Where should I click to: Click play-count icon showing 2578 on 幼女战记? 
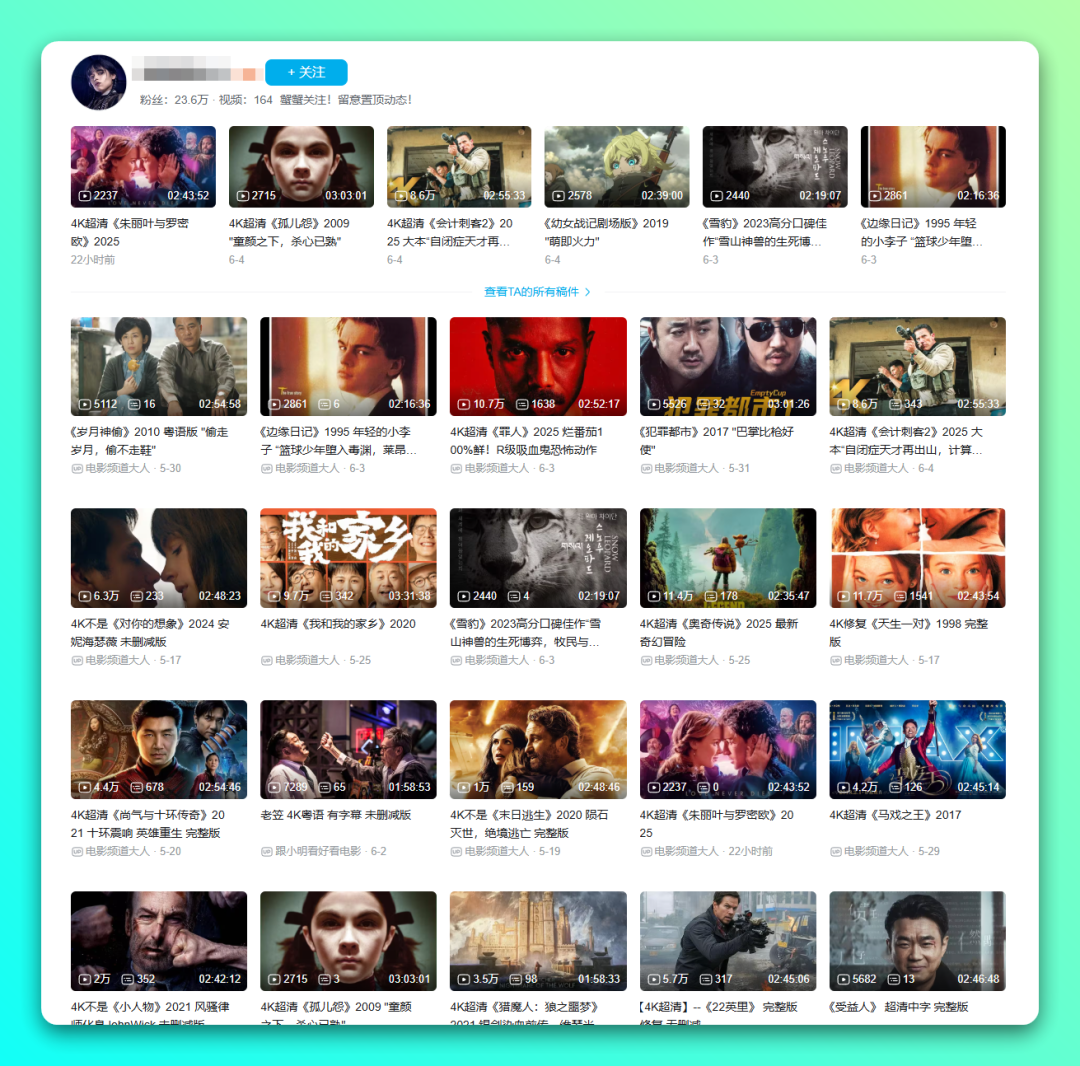pos(559,196)
